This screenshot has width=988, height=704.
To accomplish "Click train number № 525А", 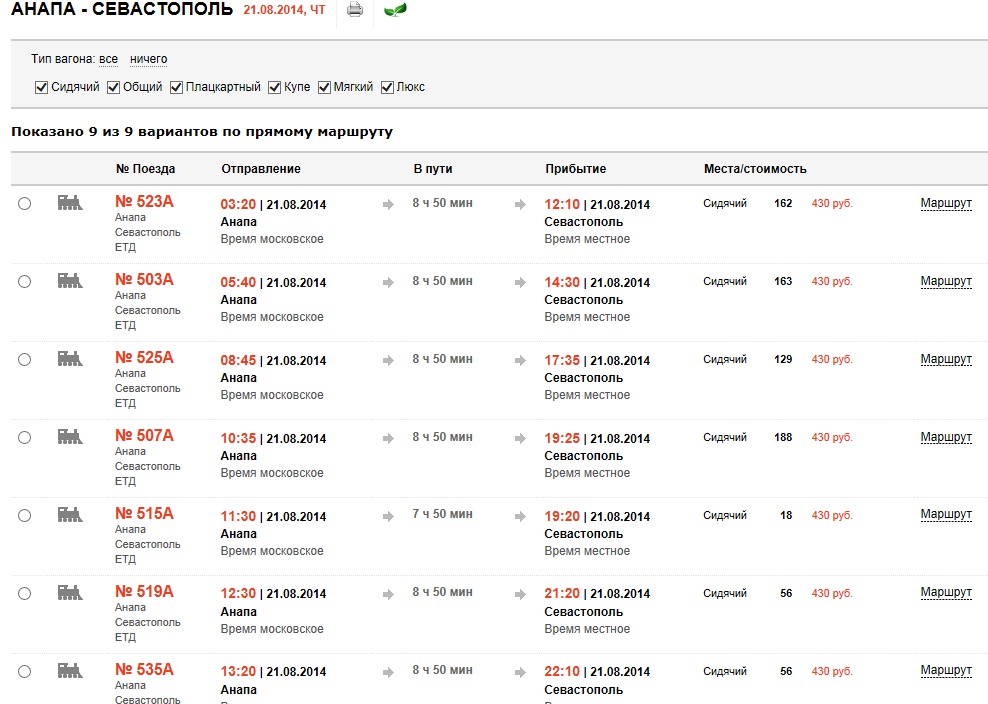I will (x=144, y=357).
